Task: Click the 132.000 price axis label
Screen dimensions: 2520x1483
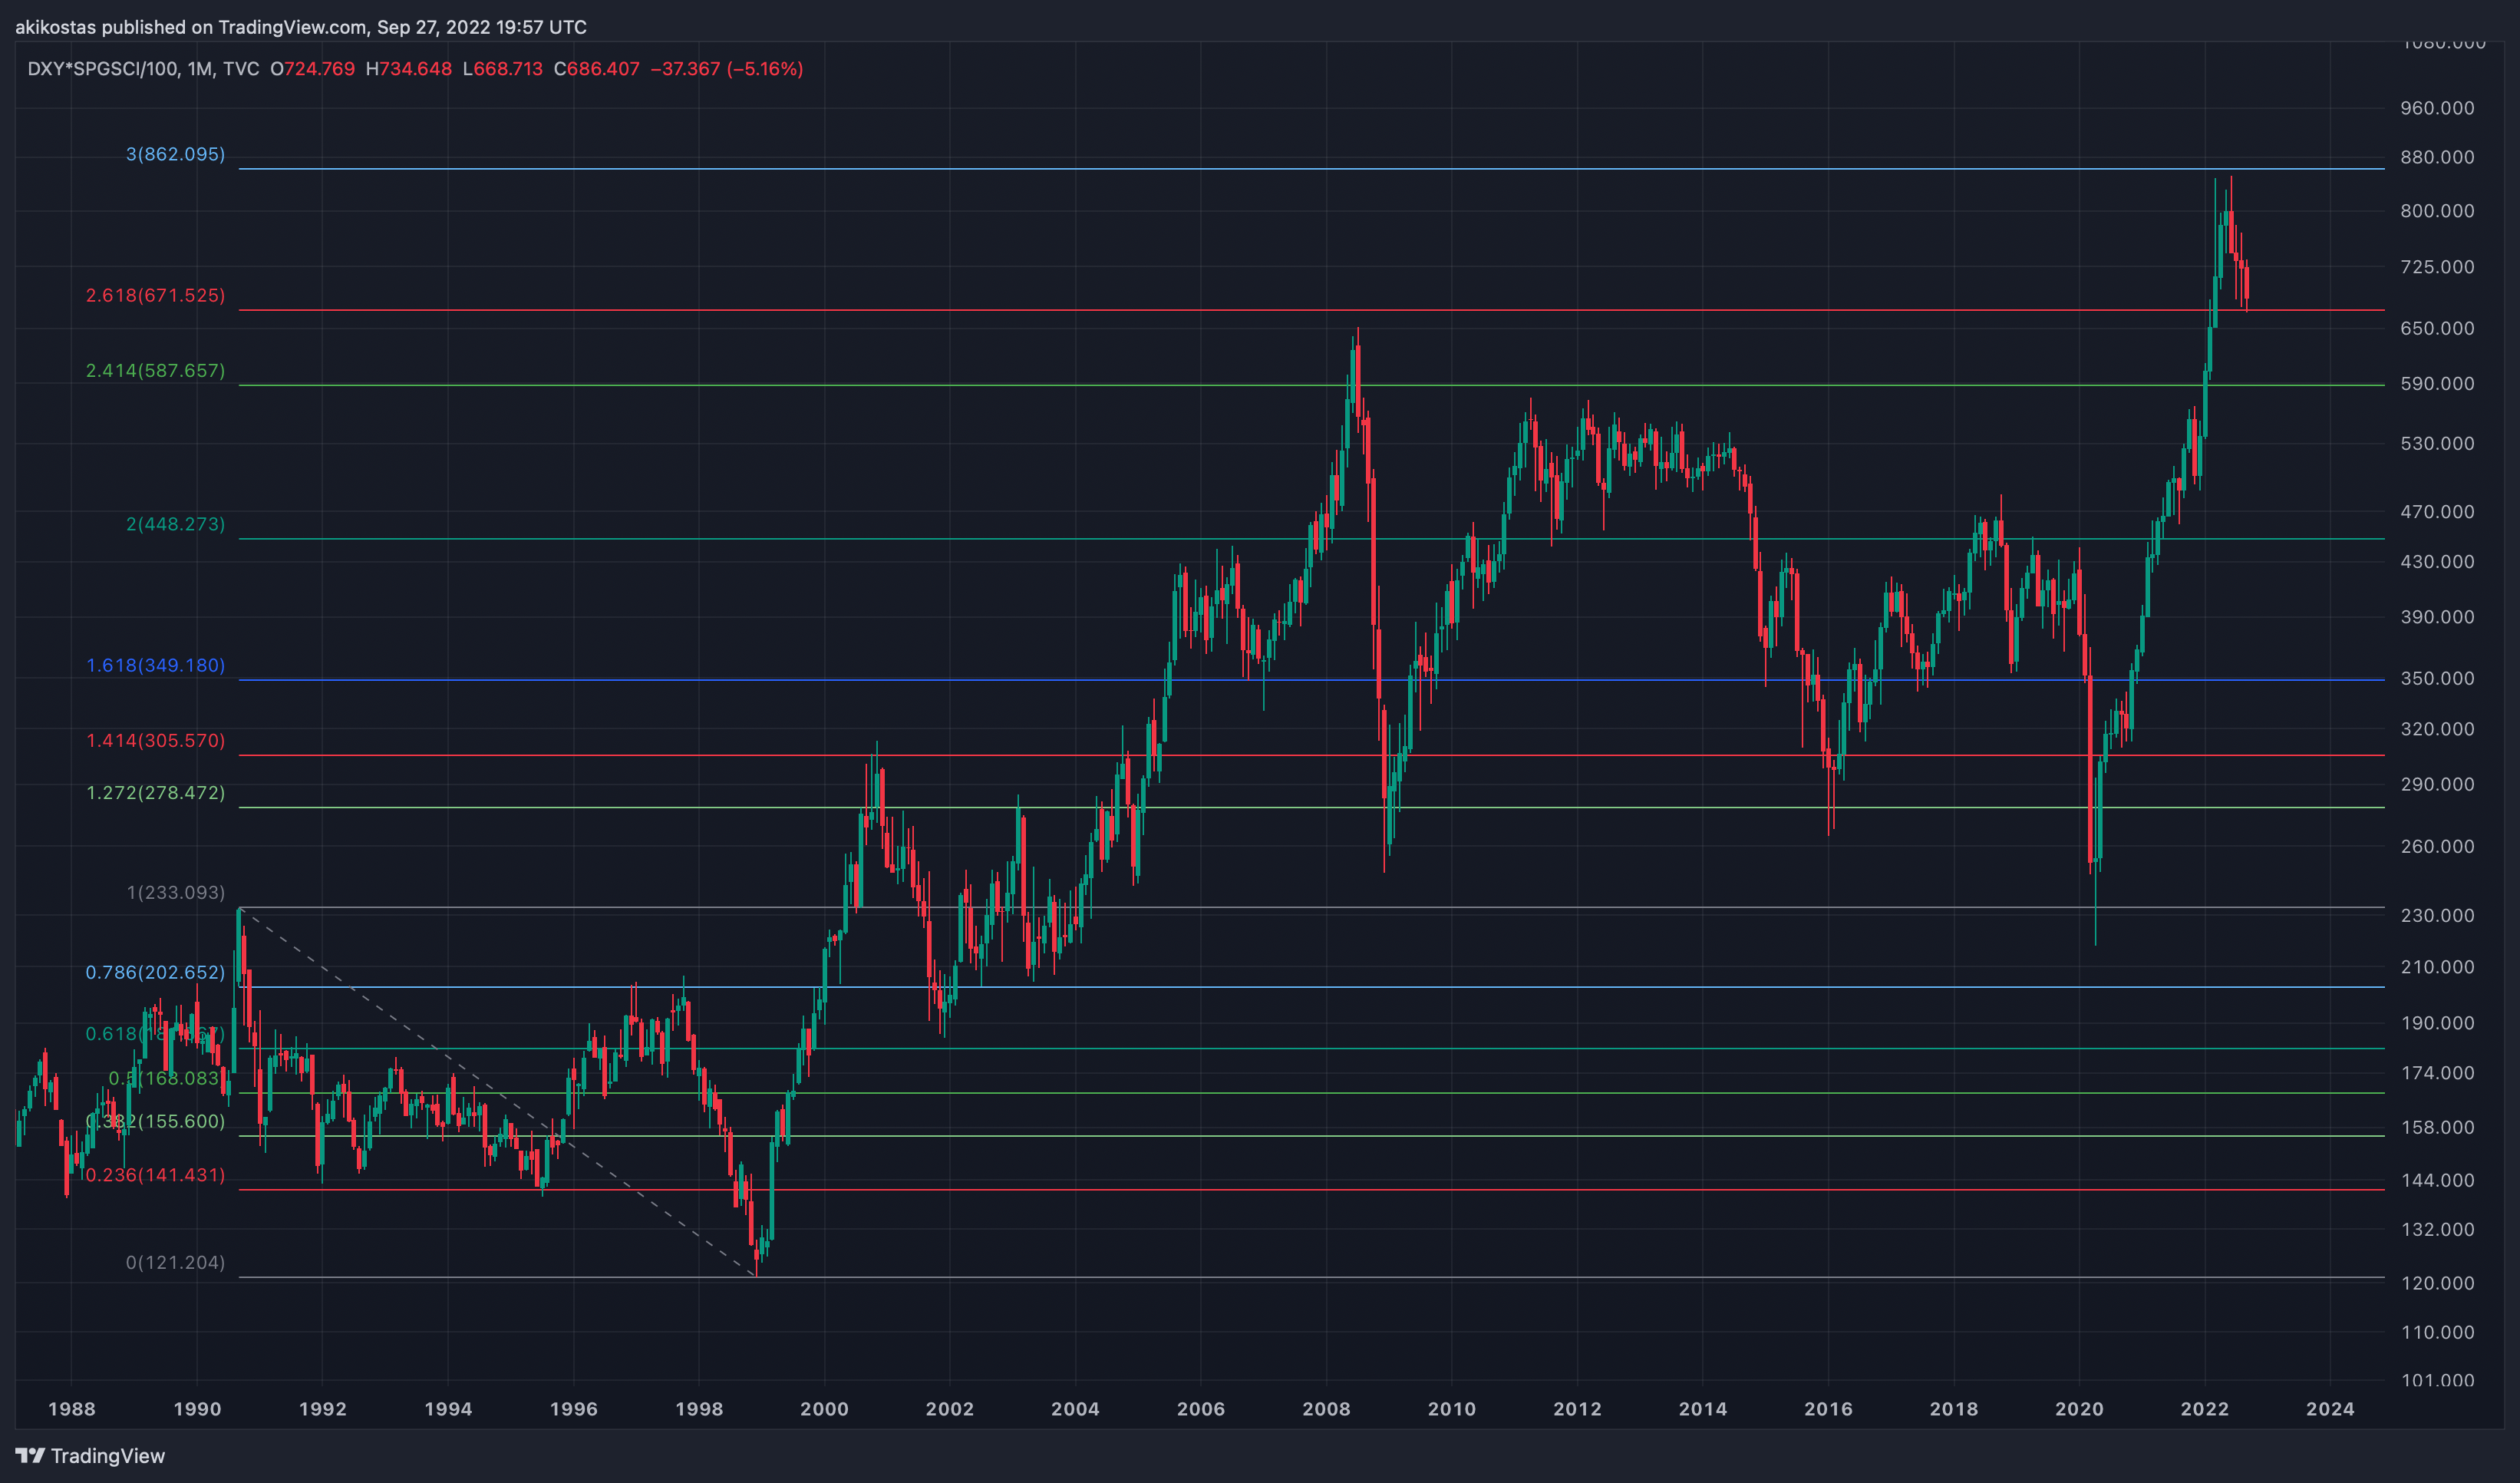Action: pyautogui.click(x=2437, y=1229)
